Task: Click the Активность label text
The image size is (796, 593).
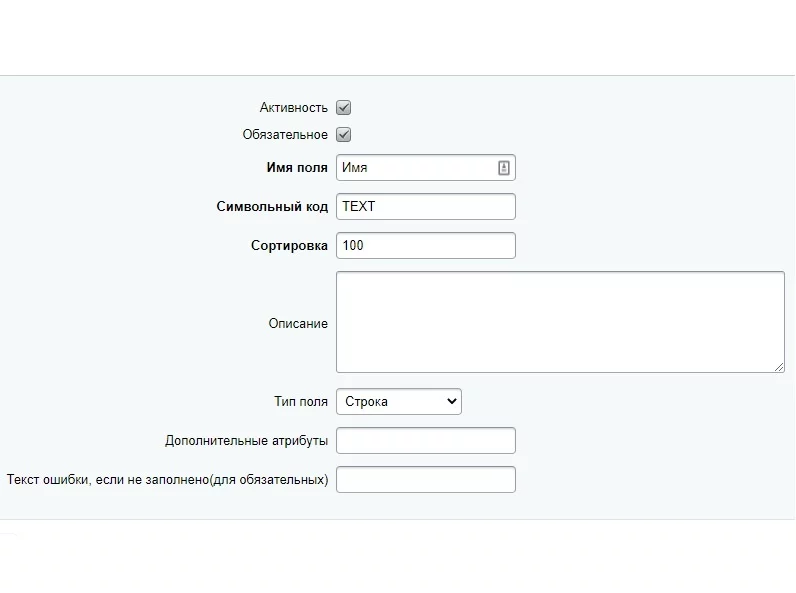Action: coord(293,108)
